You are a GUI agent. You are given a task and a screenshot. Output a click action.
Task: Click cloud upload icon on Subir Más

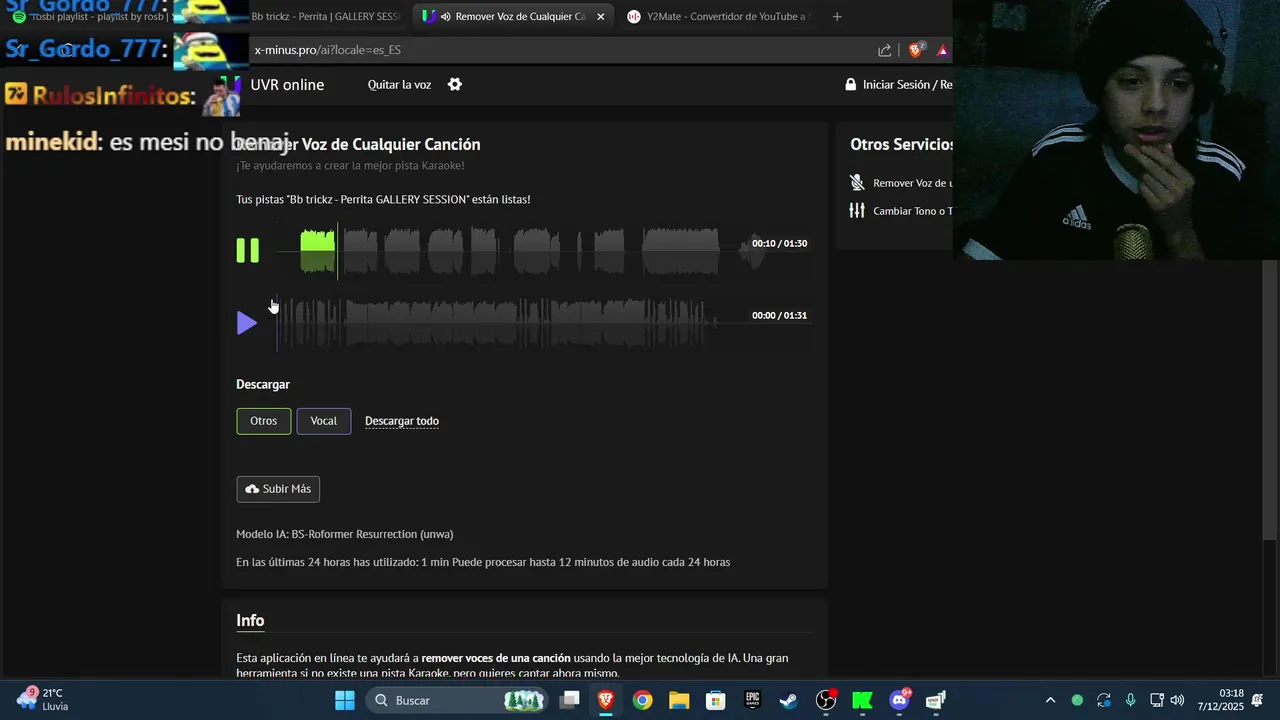click(252, 489)
